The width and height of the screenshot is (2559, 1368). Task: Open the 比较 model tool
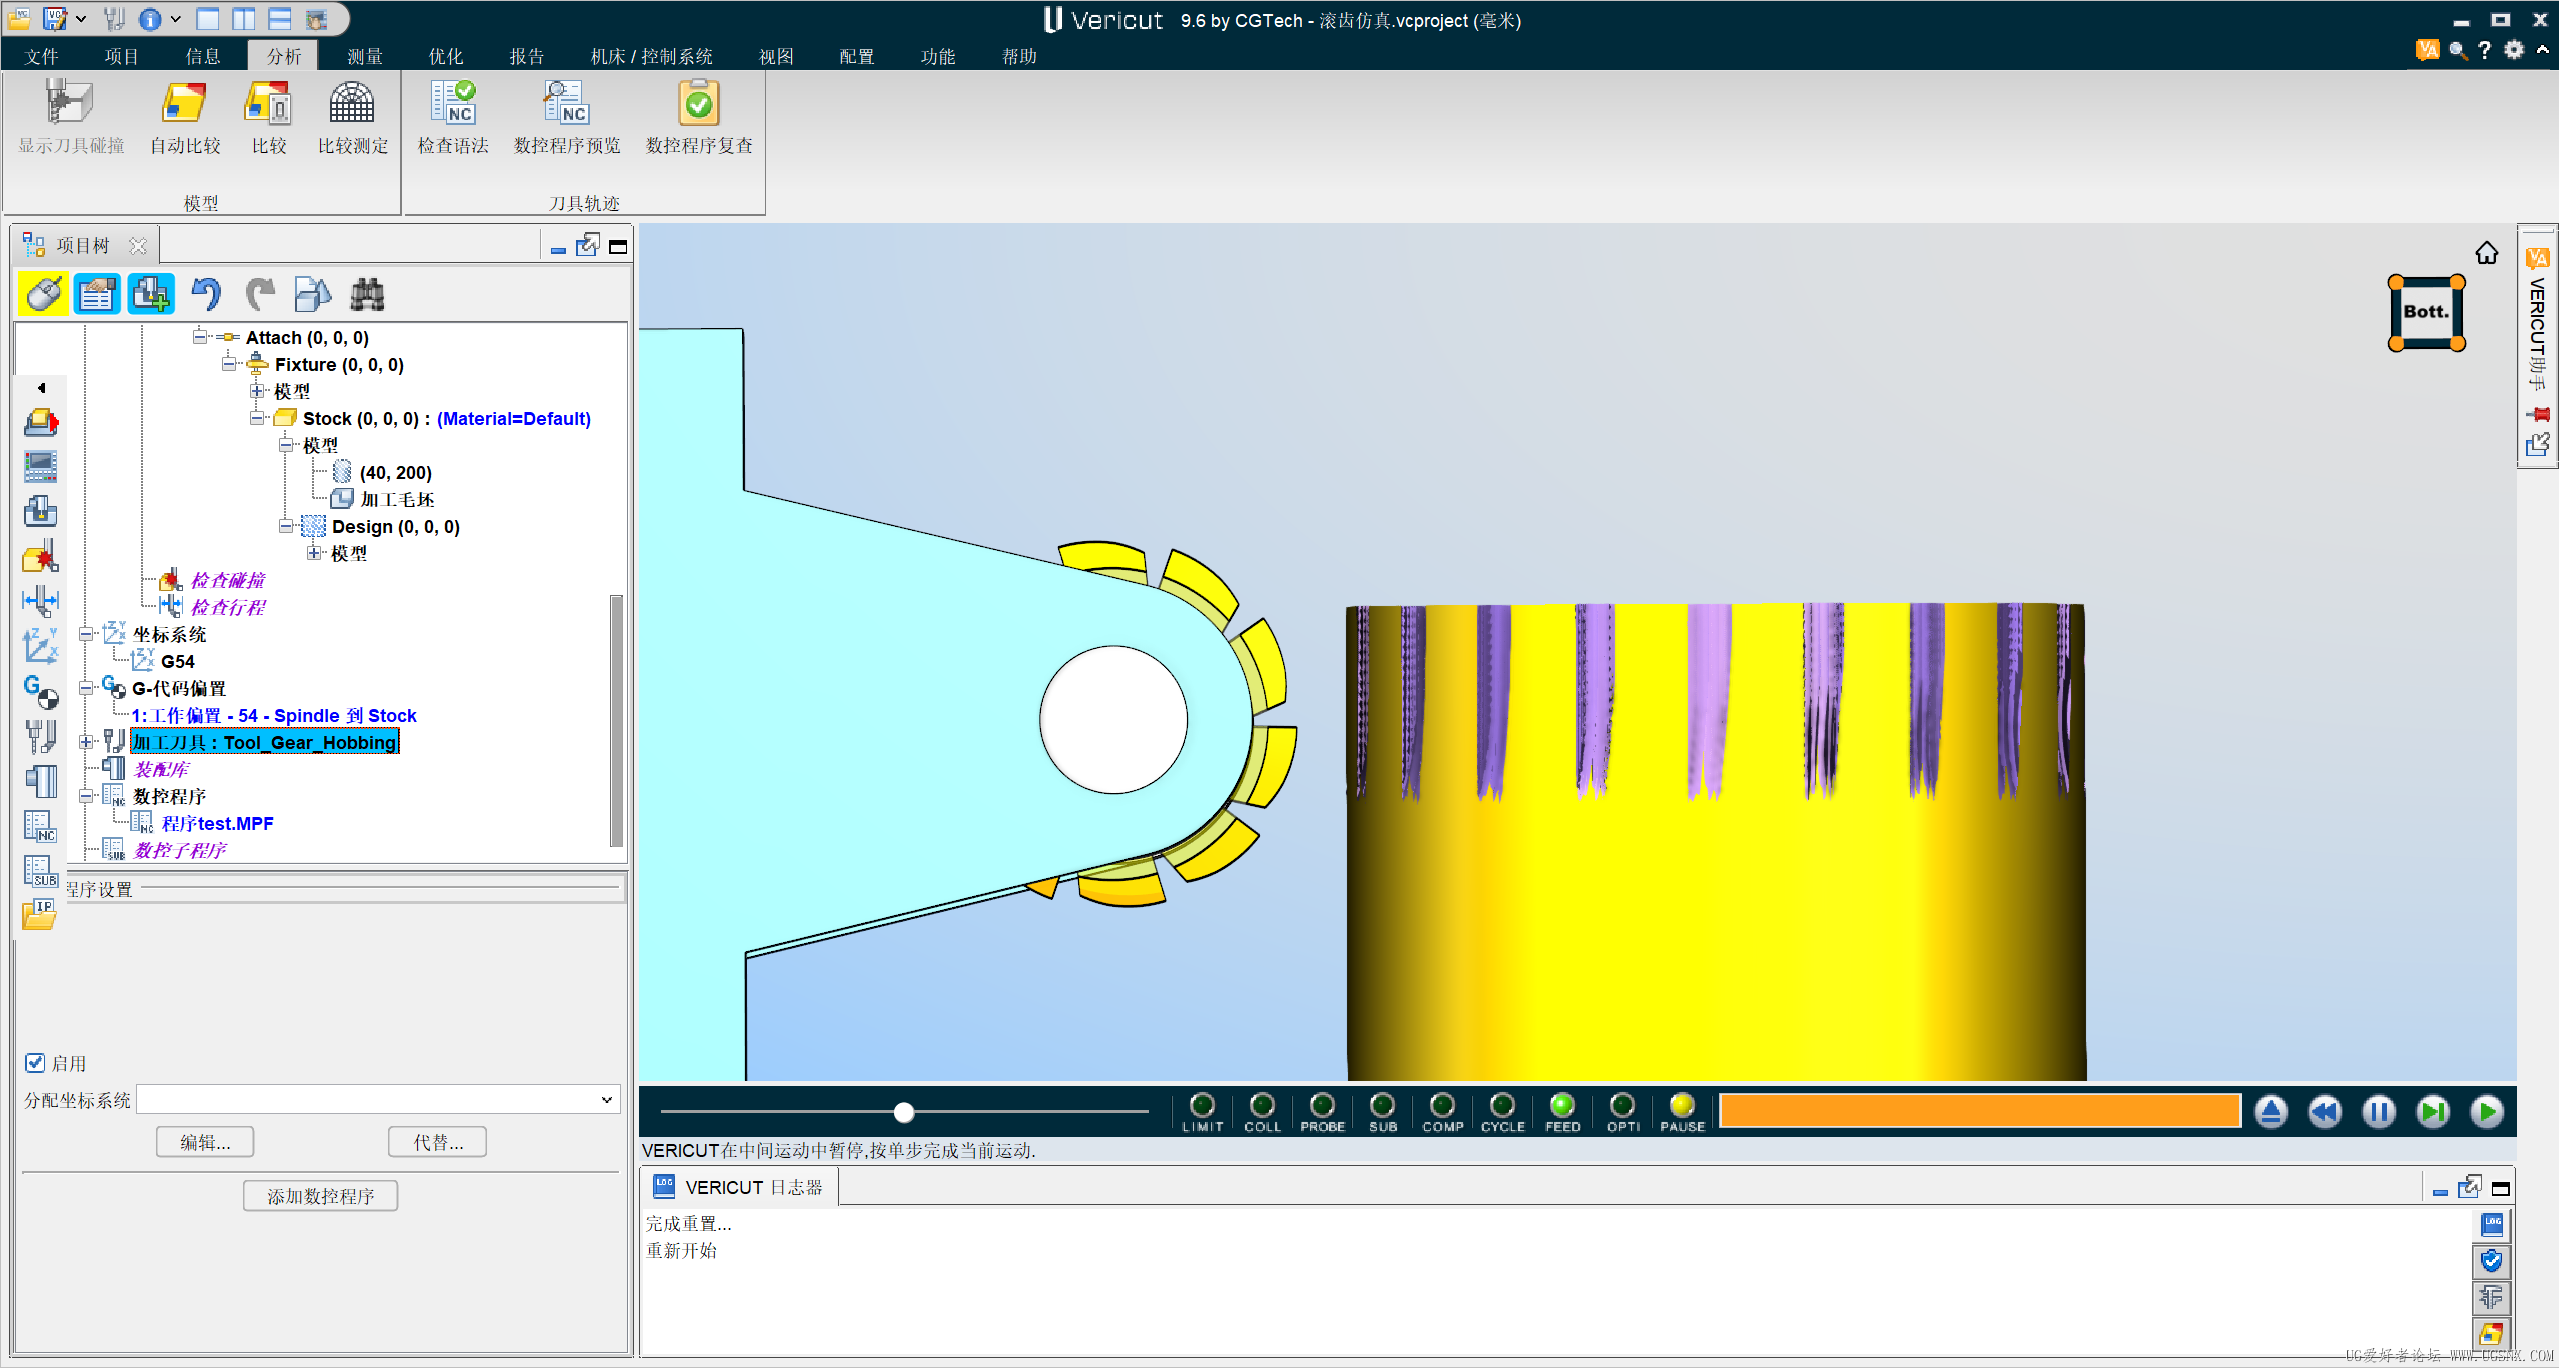(x=269, y=118)
